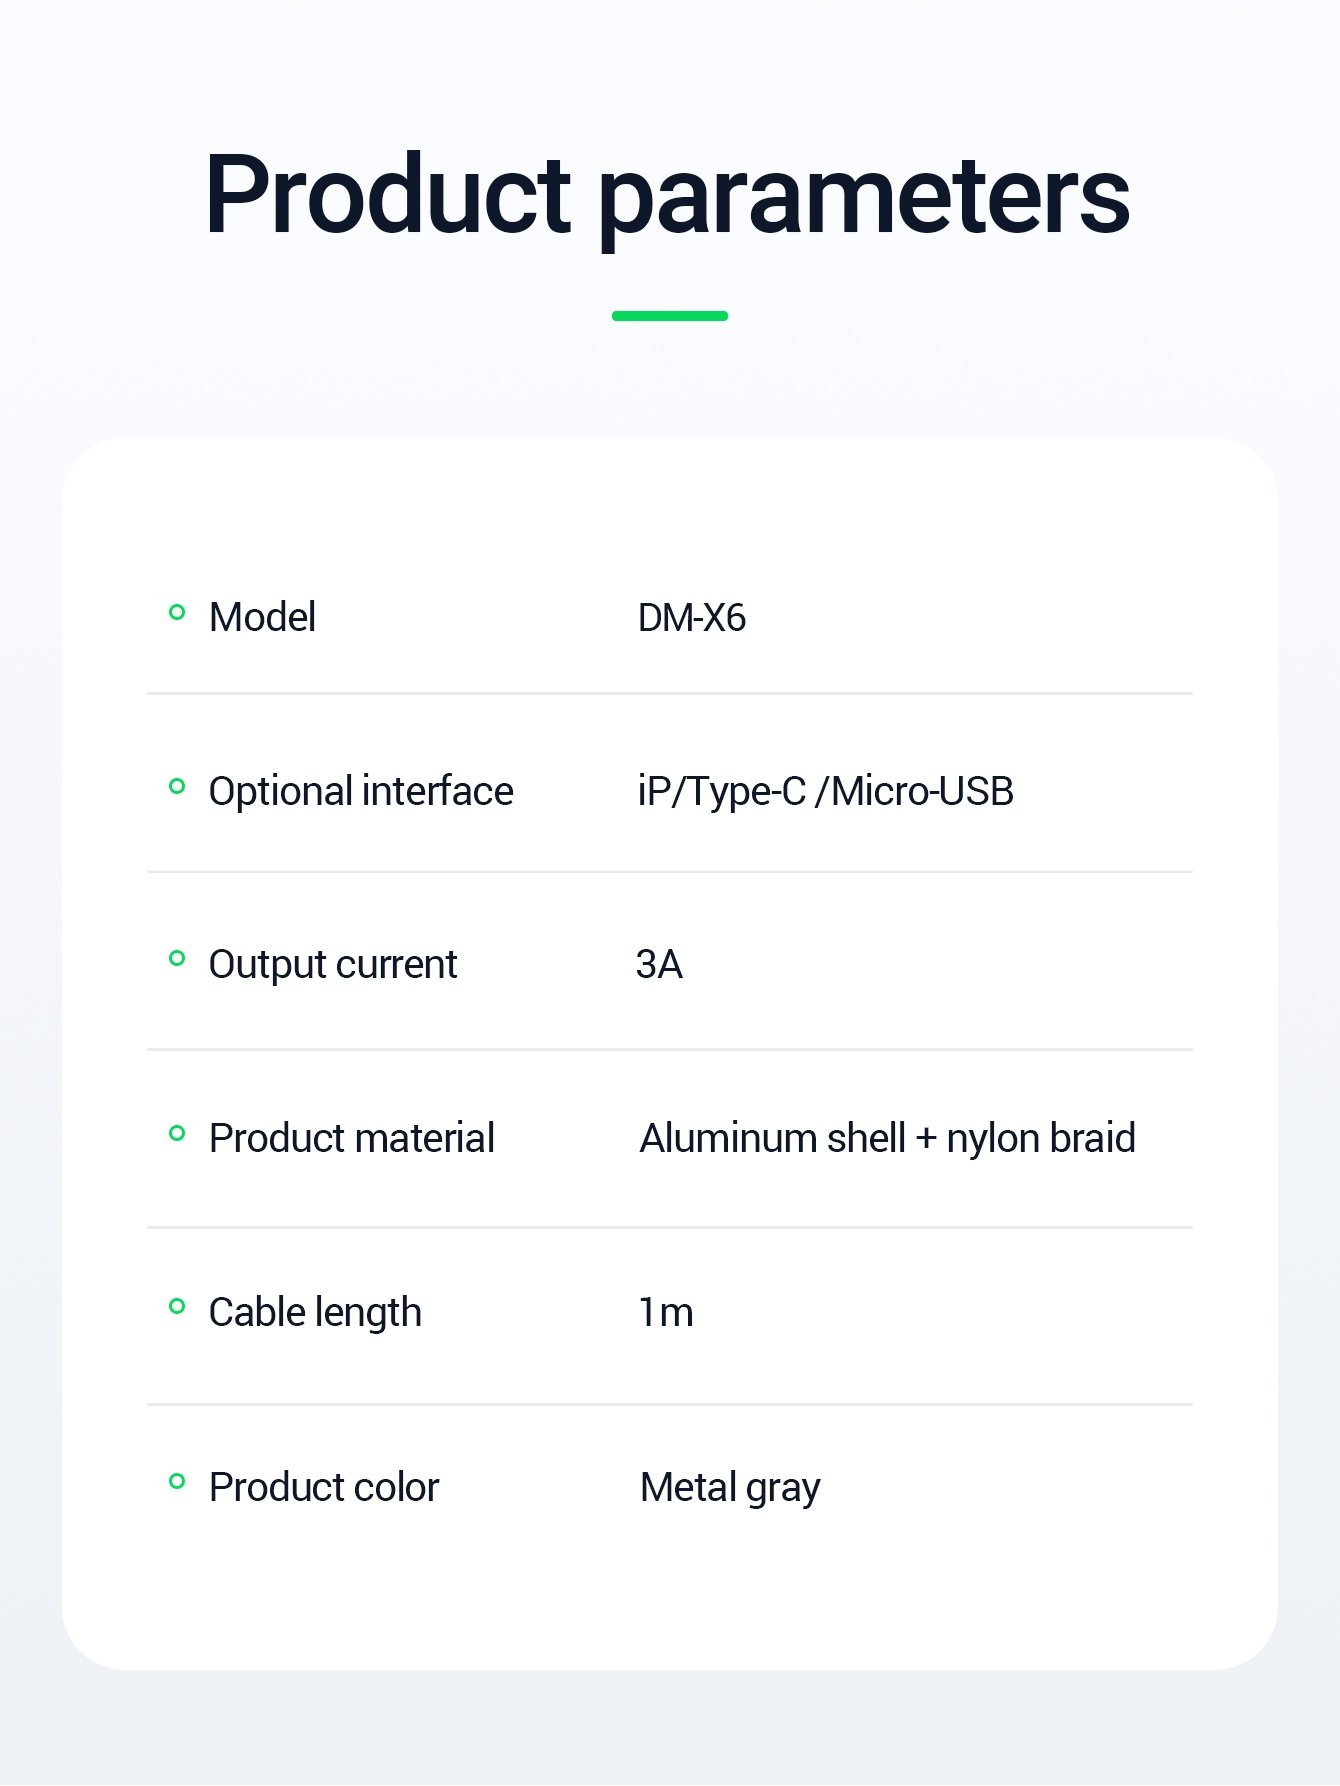Click the Metal gray color value
The width and height of the screenshot is (1340, 1786).
pos(730,1488)
